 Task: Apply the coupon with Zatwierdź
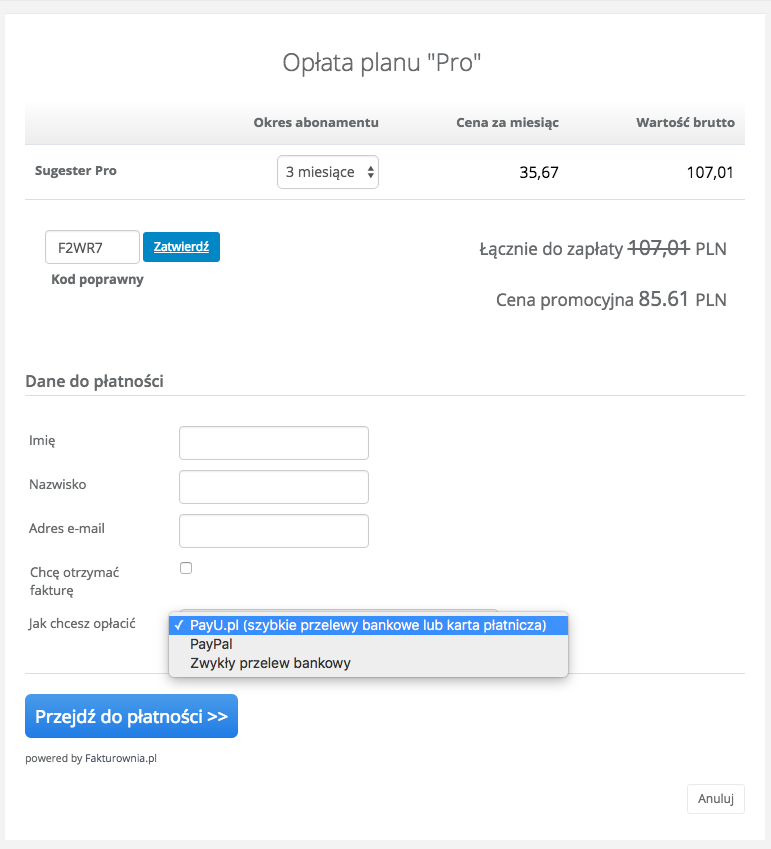pyautogui.click(x=181, y=246)
